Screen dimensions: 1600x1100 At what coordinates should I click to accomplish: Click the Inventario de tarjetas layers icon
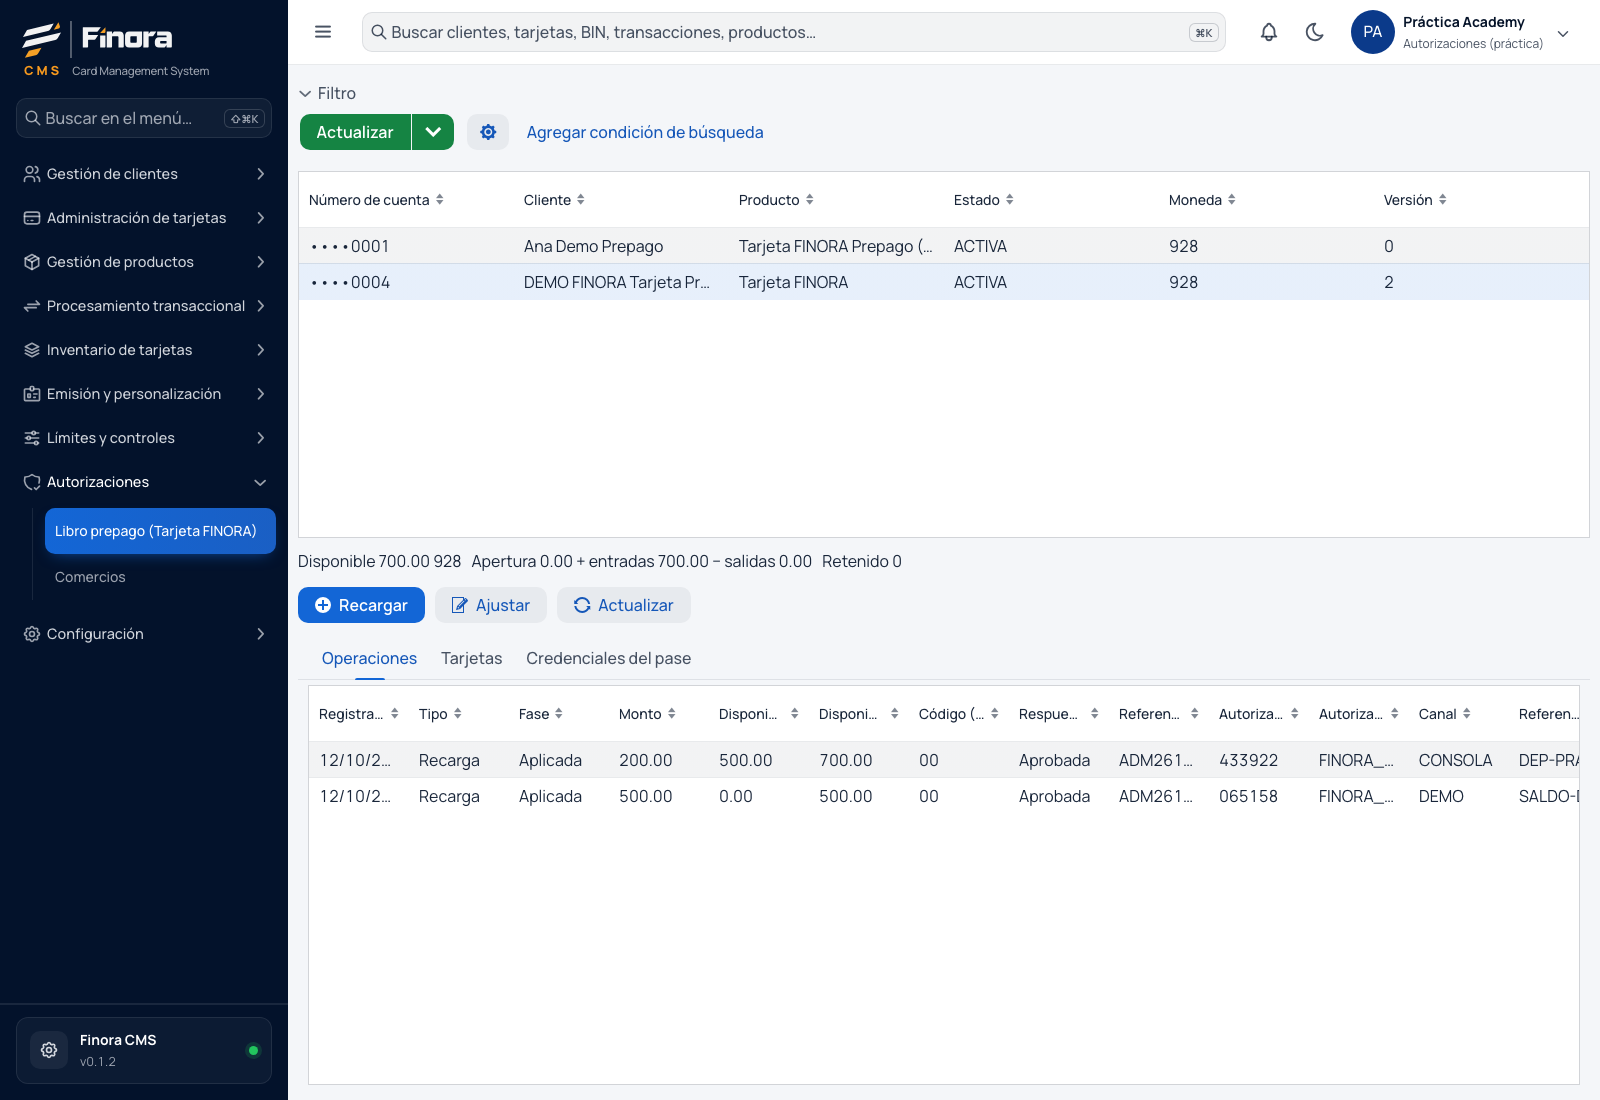(32, 350)
